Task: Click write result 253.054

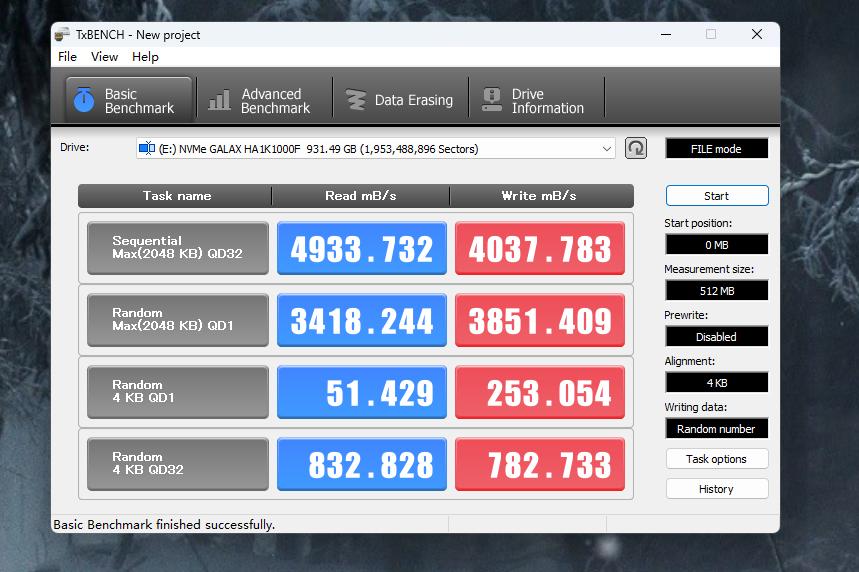Action: 540,392
